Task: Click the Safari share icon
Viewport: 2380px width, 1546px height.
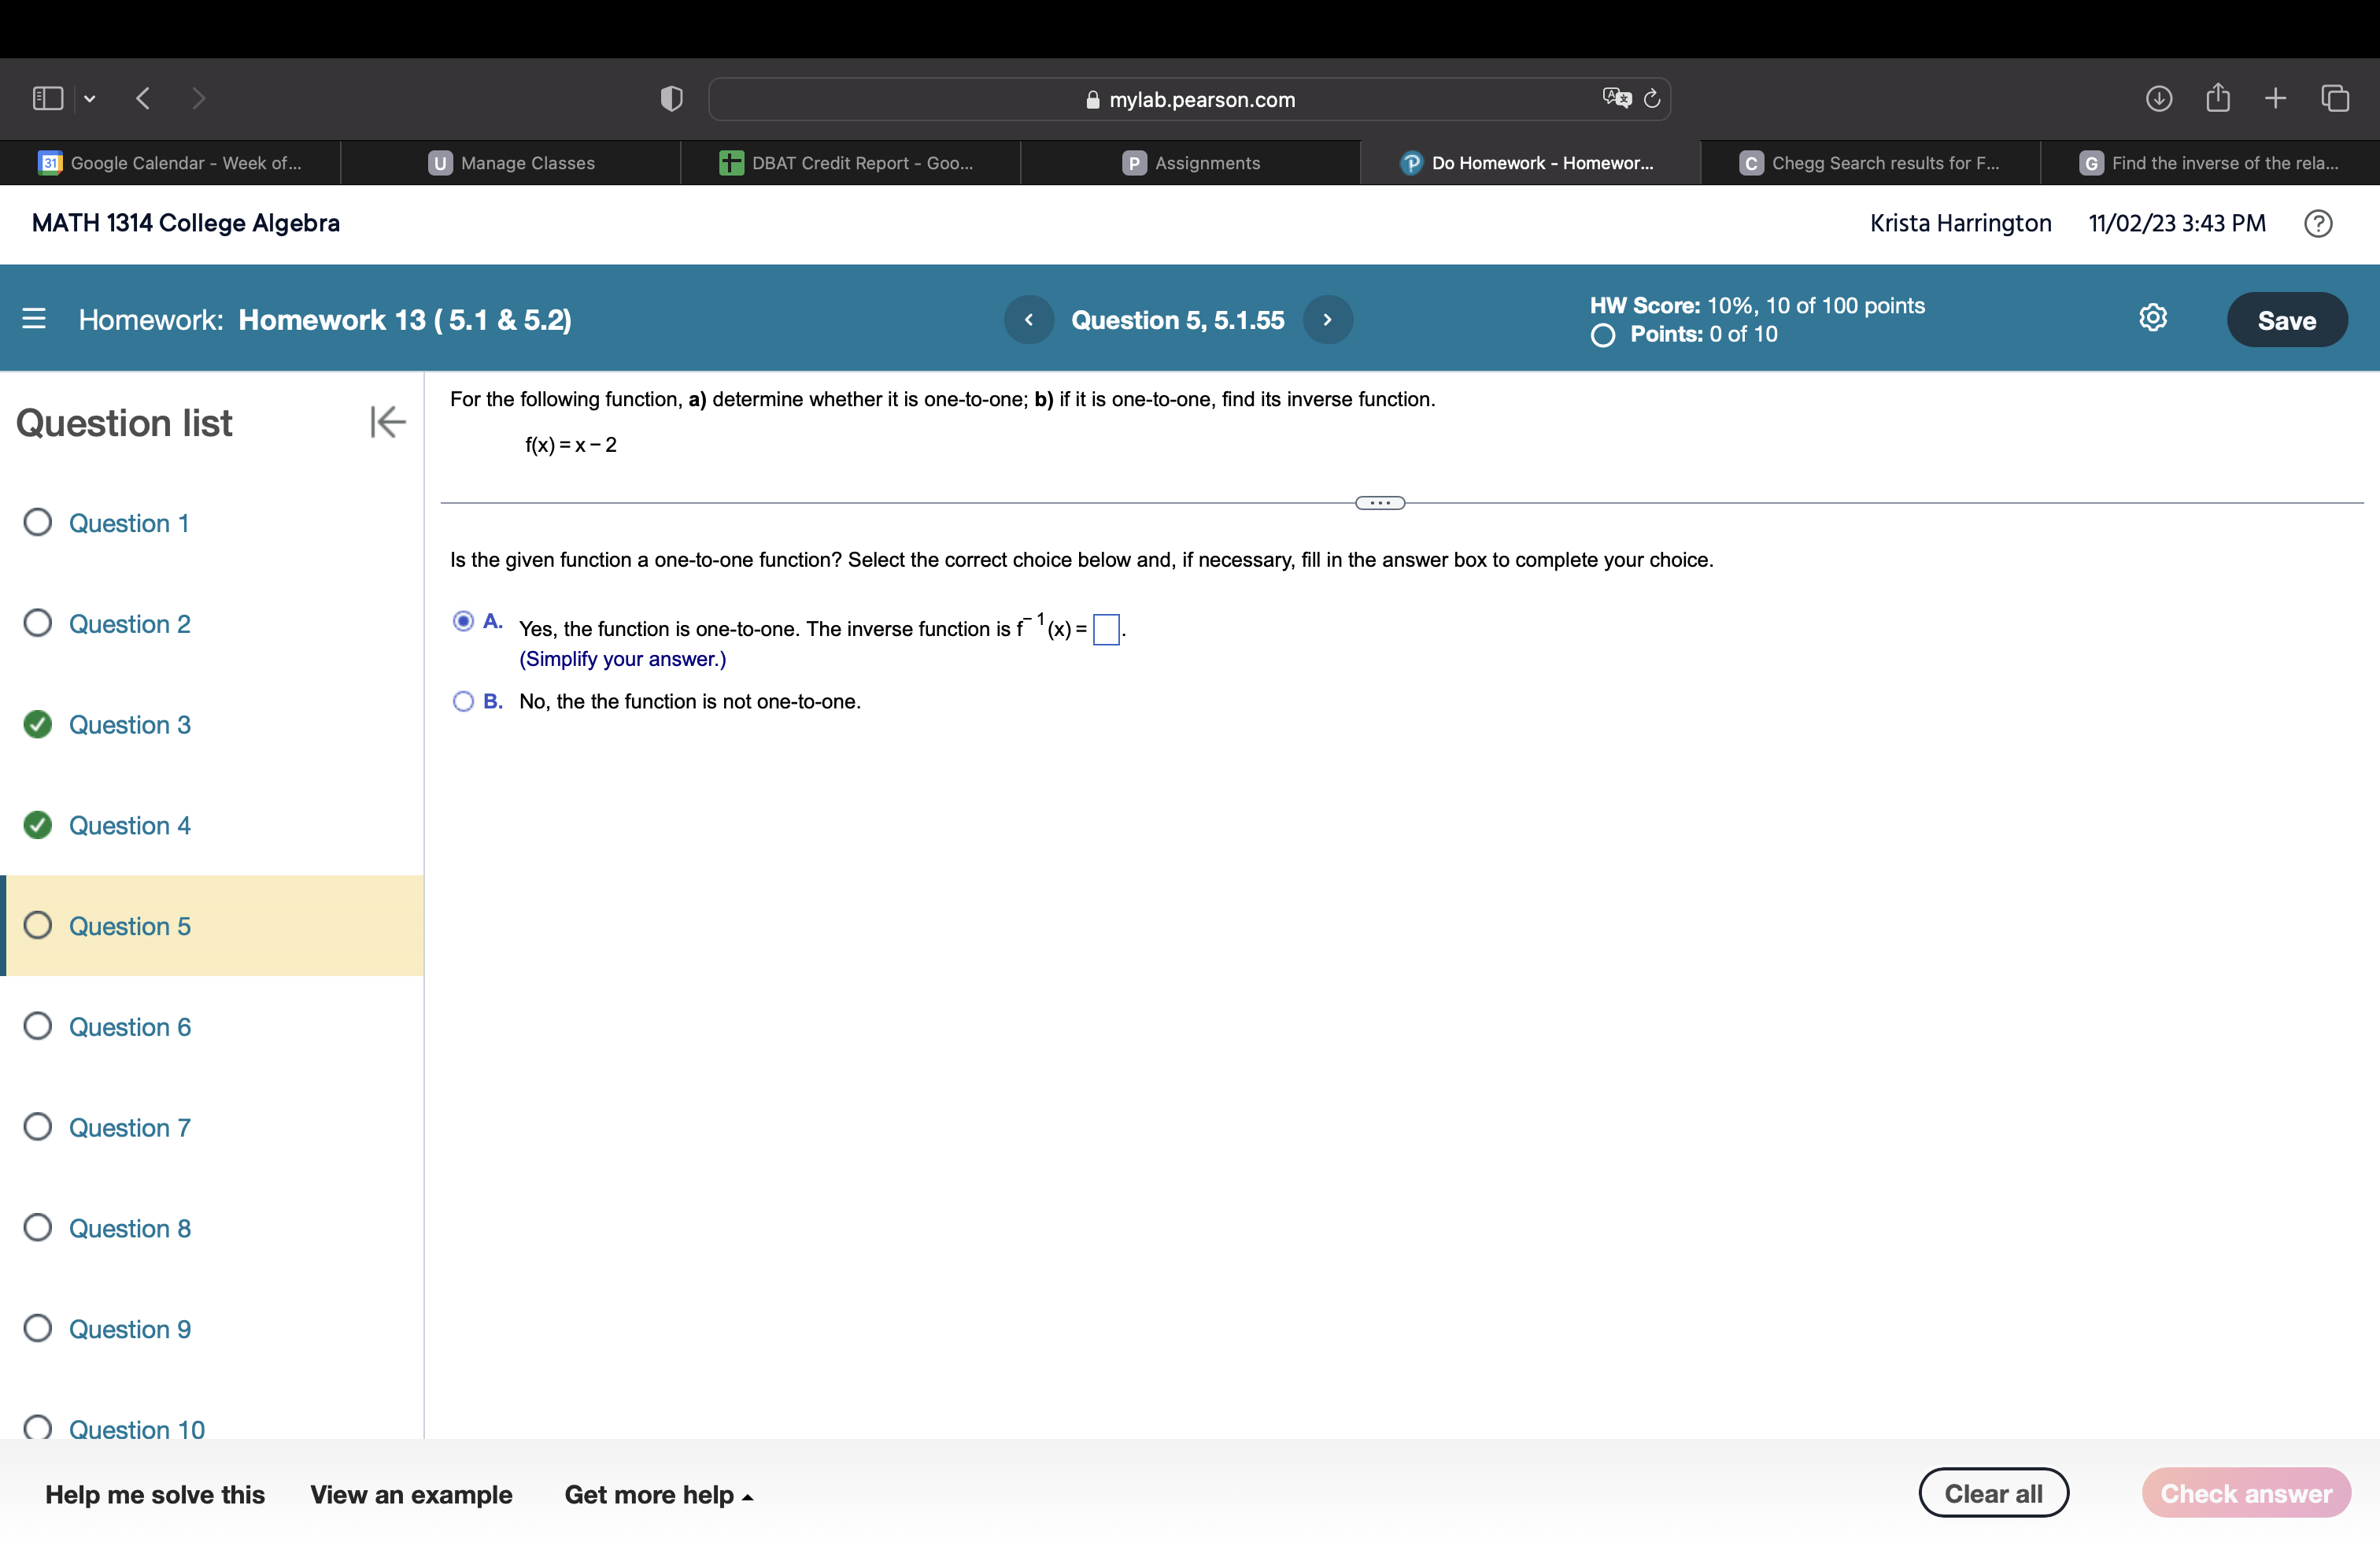Action: click(2217, 98)
